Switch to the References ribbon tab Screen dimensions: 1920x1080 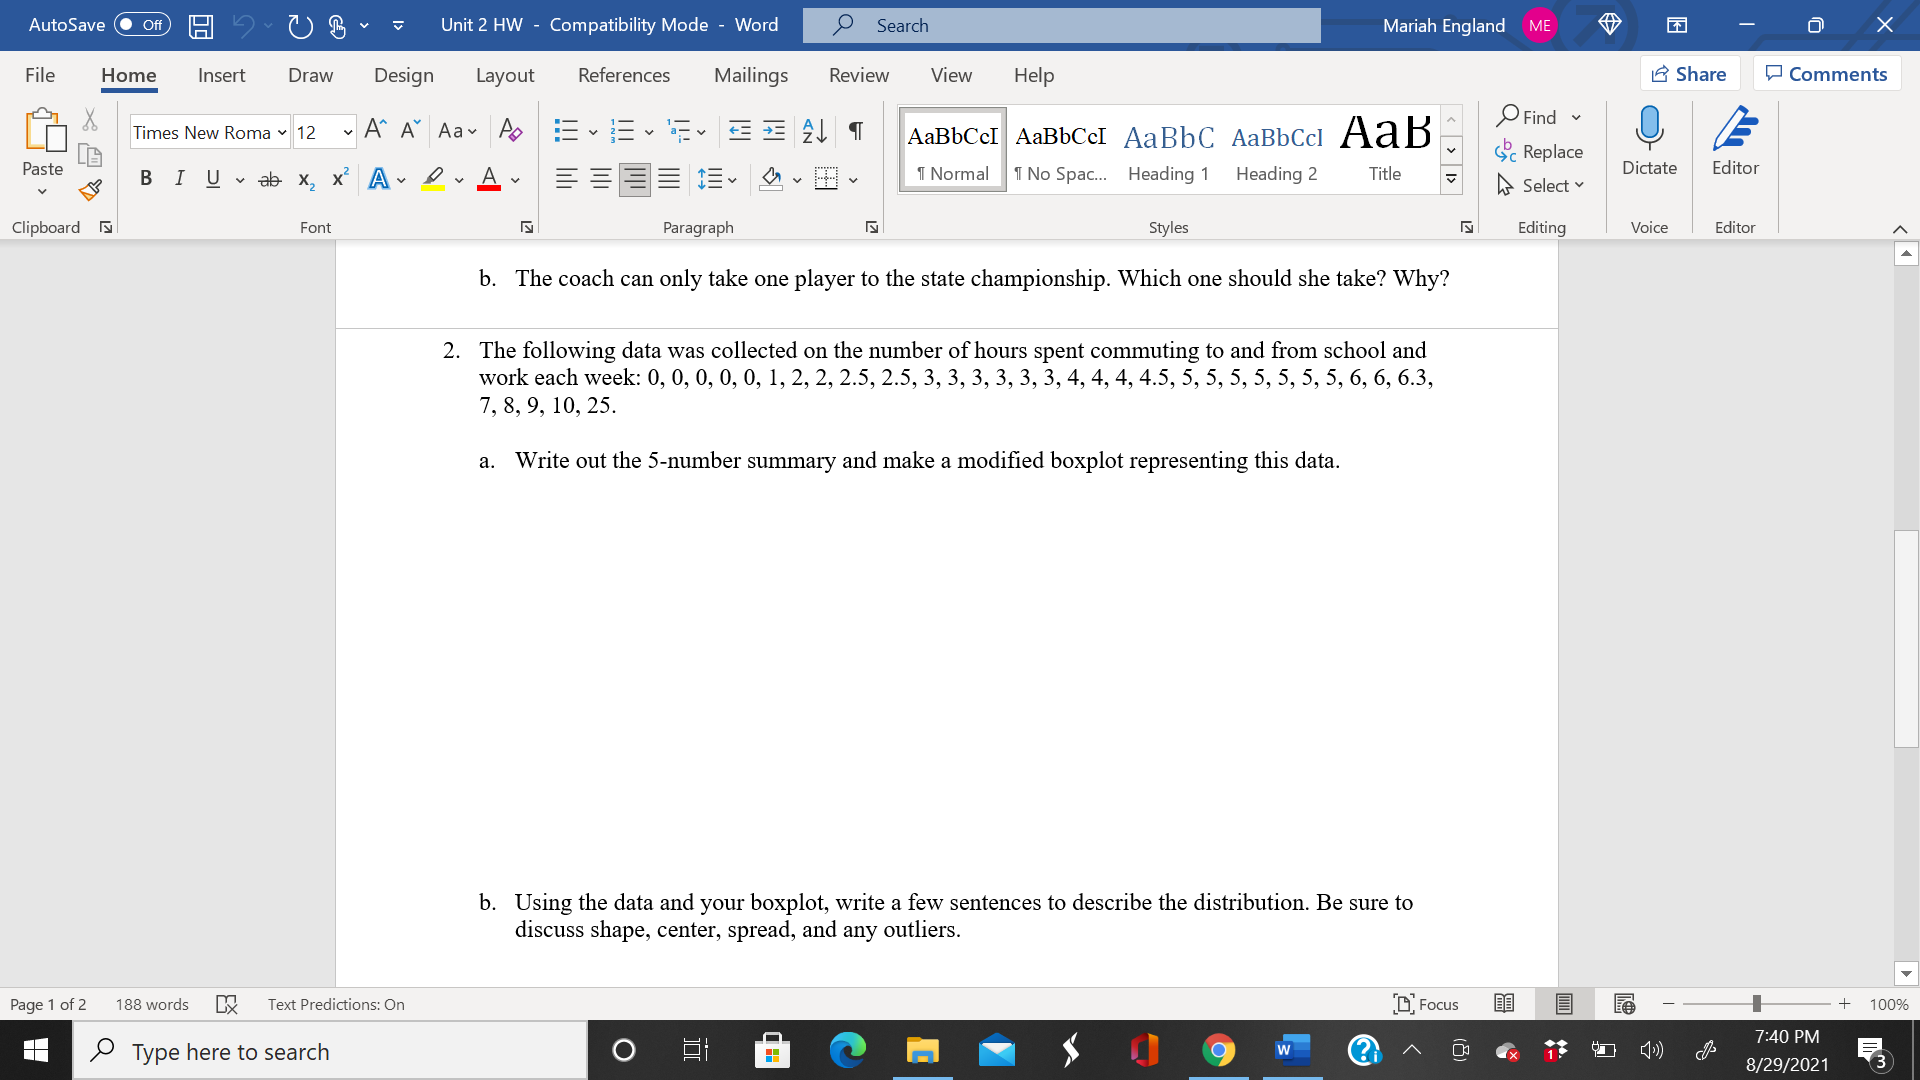tap(624, 75)
